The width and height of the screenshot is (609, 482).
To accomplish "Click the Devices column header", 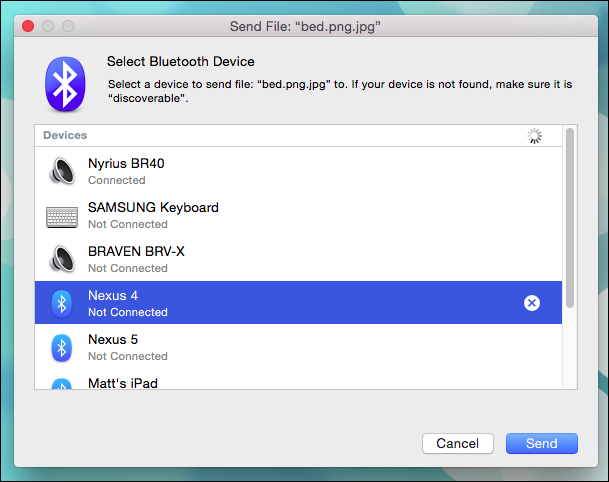I will [65, 135].
